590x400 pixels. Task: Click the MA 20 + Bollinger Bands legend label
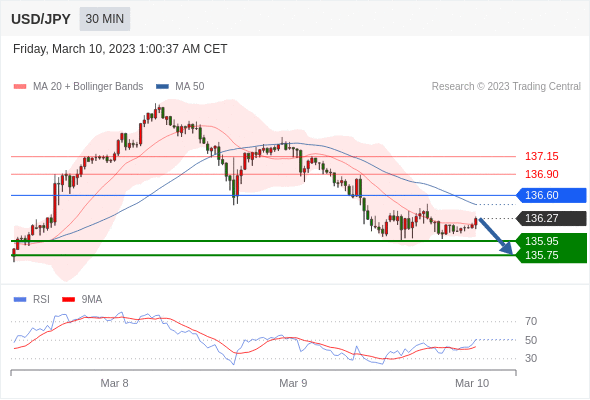pyautogui.click(x=88, y=87)
